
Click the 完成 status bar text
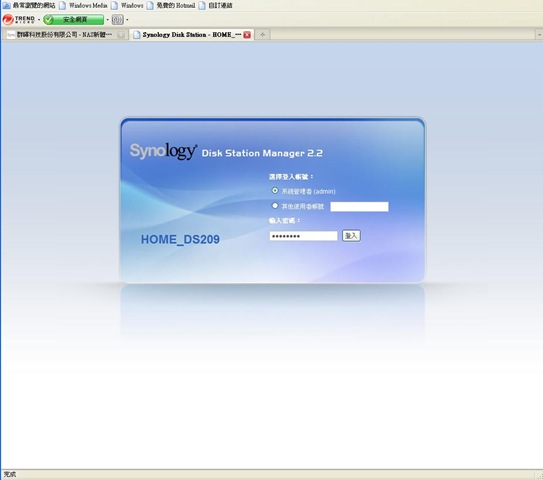click(x=10, y=474)
